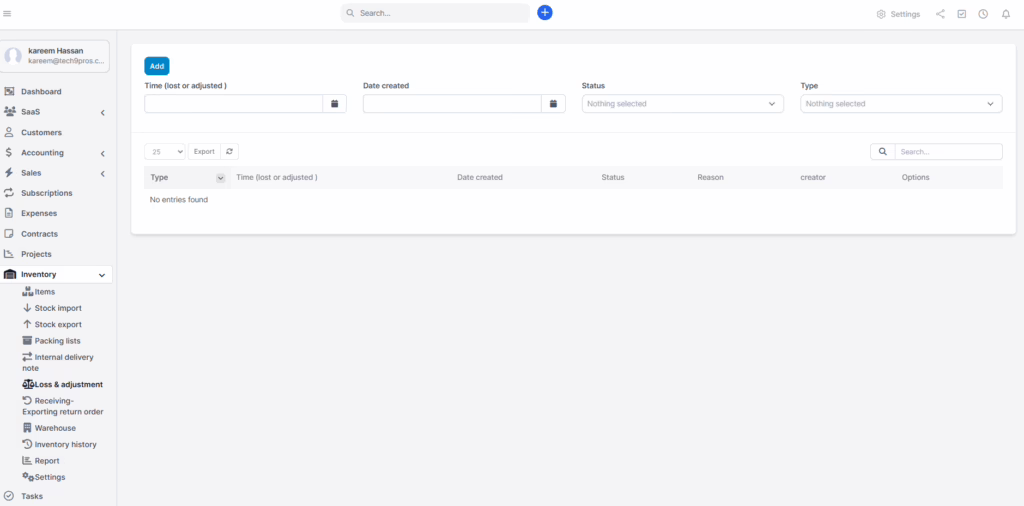Open the notifications bell icon
Screen dimensions: 1024x506
tap(1005, 14)
